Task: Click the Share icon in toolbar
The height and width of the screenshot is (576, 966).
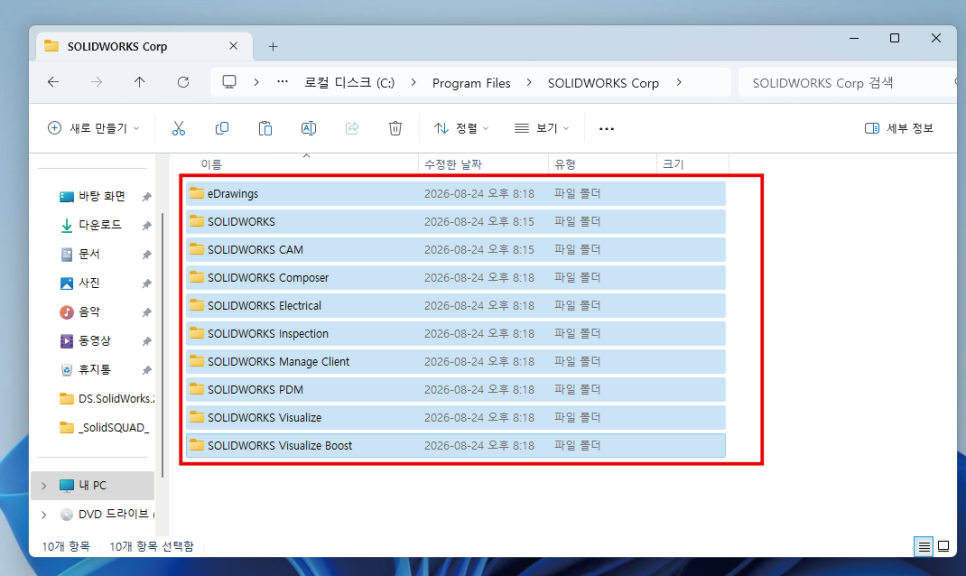Action: click(x=352, y=128)
